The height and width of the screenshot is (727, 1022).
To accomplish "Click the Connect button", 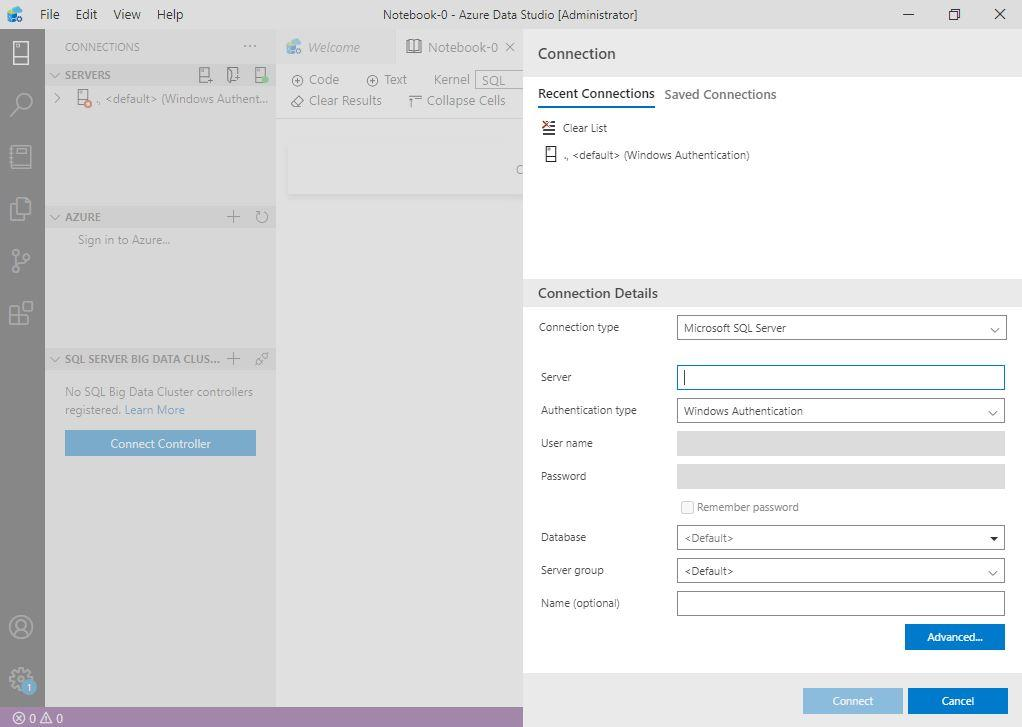I will pyautogui.click(x=853, y=701).
